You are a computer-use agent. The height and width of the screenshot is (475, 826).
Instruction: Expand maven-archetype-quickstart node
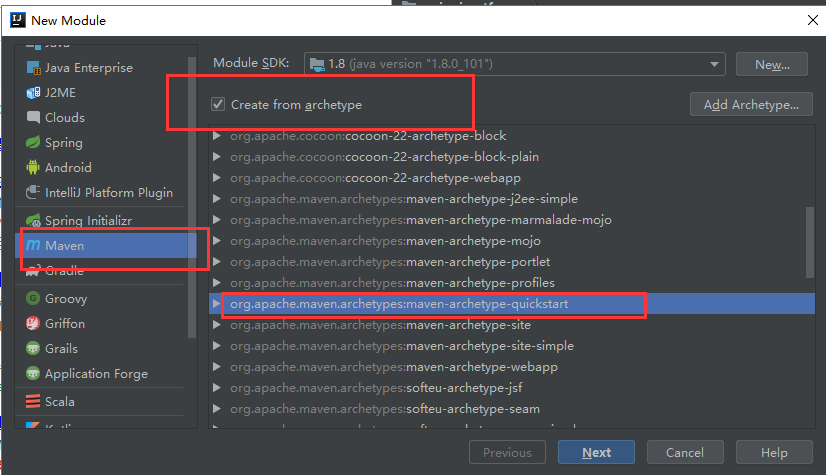coord(217,304)
